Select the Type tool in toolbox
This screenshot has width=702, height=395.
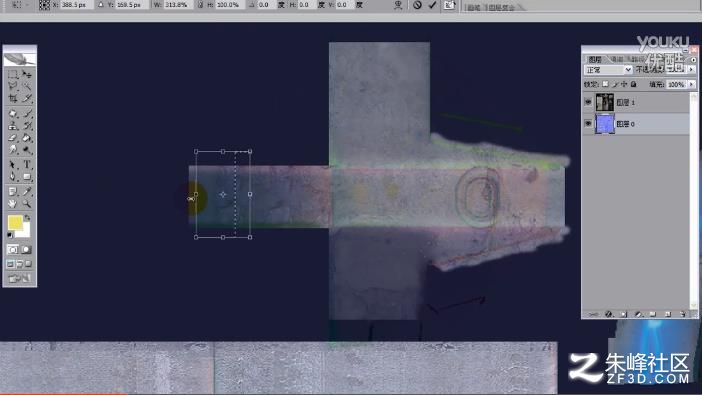pos(27,164)
